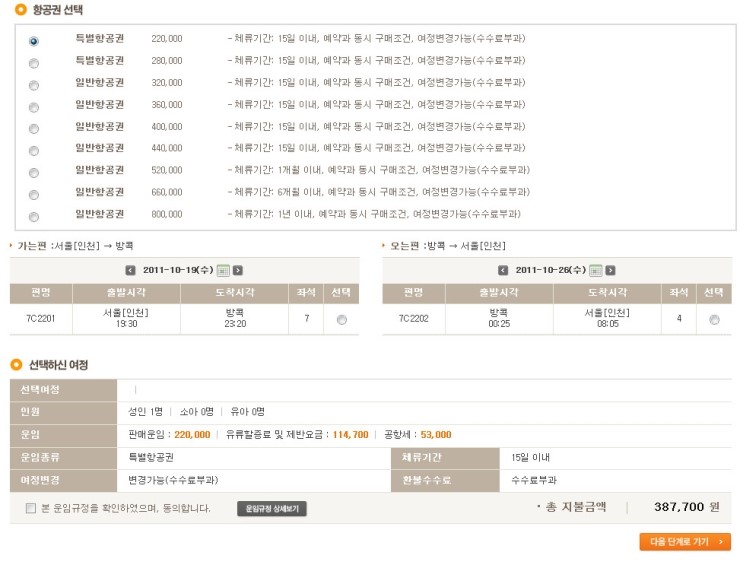
Task: Click previous day arrow for return date 2011-10-26
Action: [503, 270]
